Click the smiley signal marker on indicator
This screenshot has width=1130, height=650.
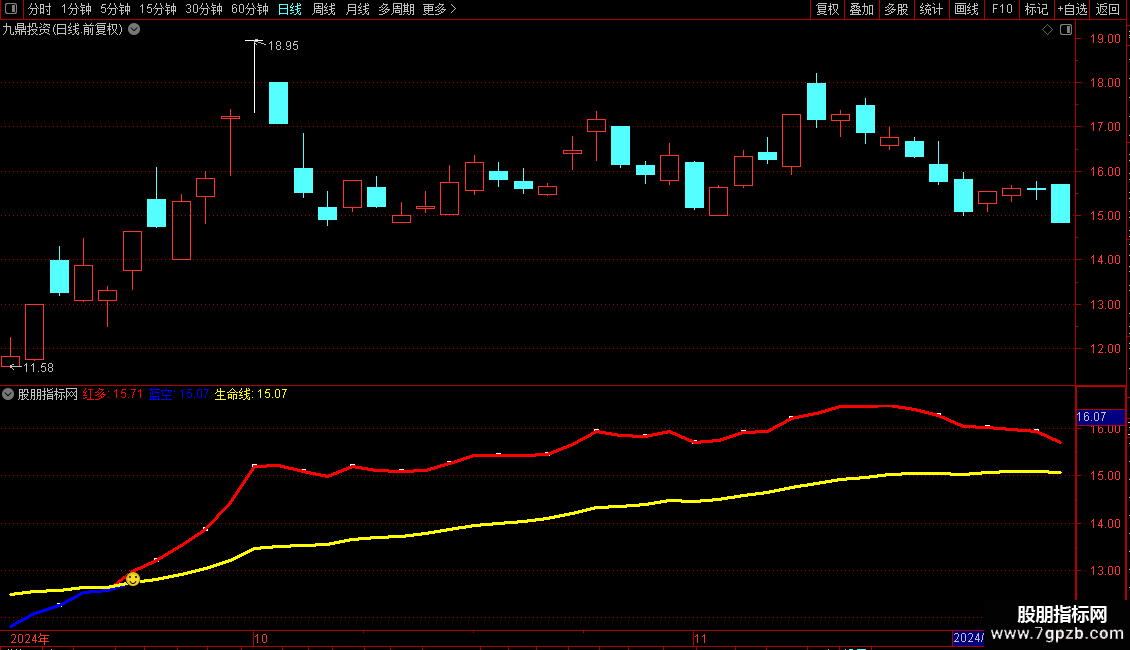(x=133, y=579)
